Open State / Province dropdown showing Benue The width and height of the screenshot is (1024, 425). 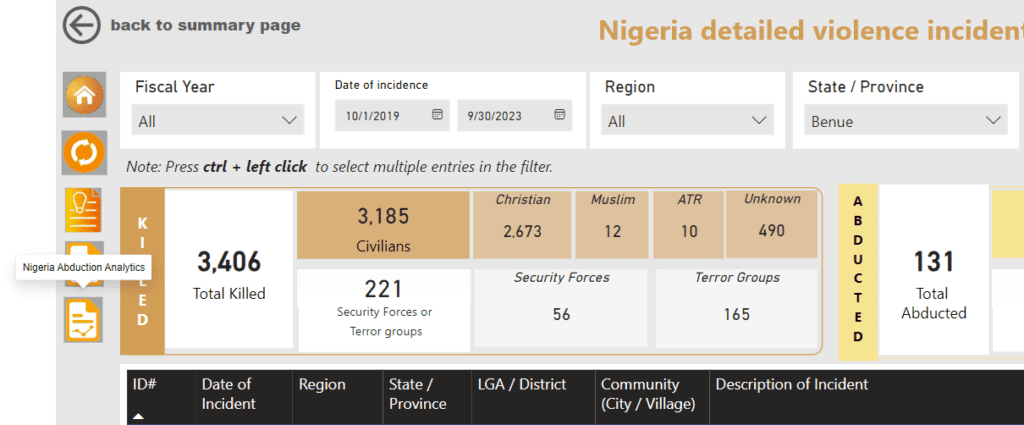click(x=906, y=121)
